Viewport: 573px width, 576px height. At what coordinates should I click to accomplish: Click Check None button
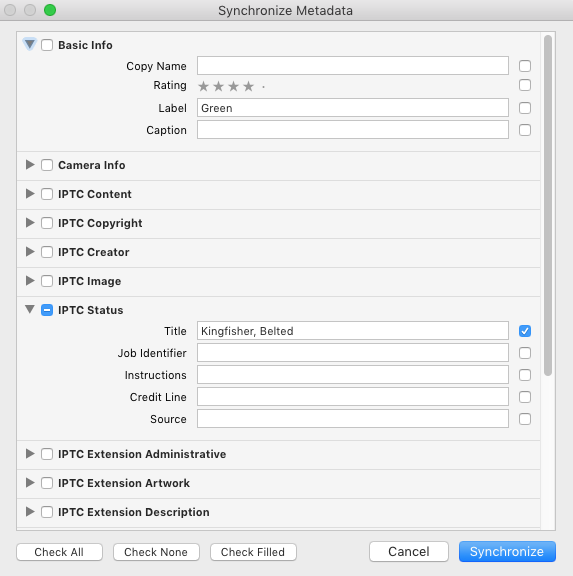(156, 552)
